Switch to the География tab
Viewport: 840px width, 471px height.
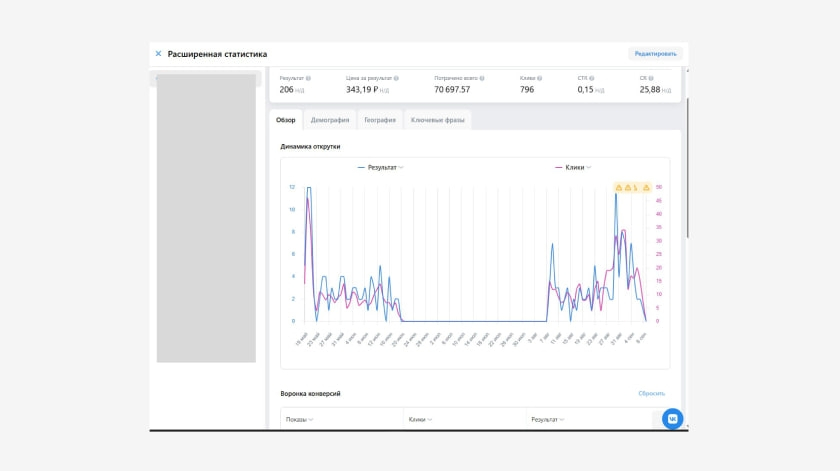pos(380,120)
